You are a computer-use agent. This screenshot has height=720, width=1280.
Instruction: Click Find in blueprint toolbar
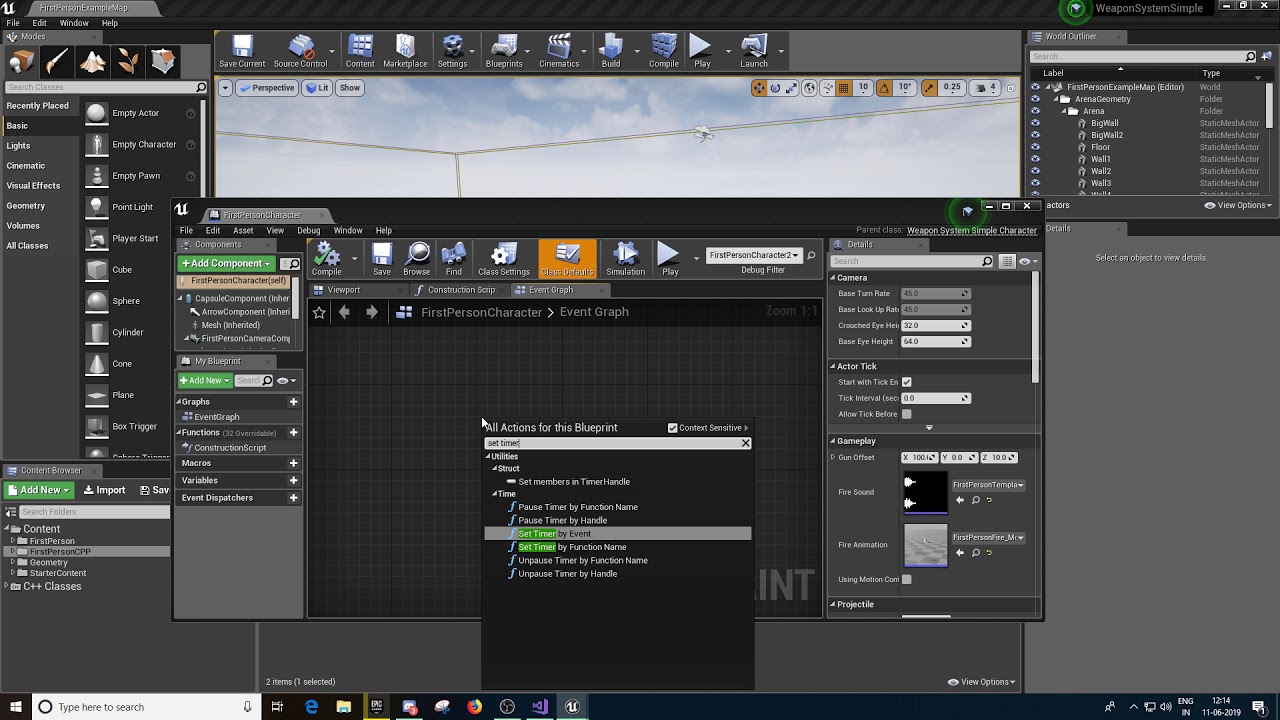pos(454,259)
